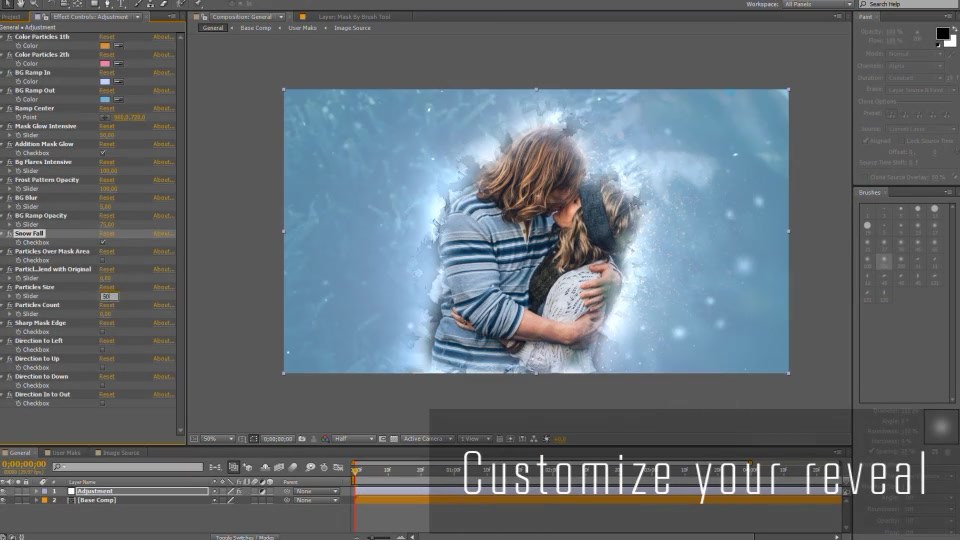Click the pixel aspect ratio correction icon

click(x=500, y=439)
